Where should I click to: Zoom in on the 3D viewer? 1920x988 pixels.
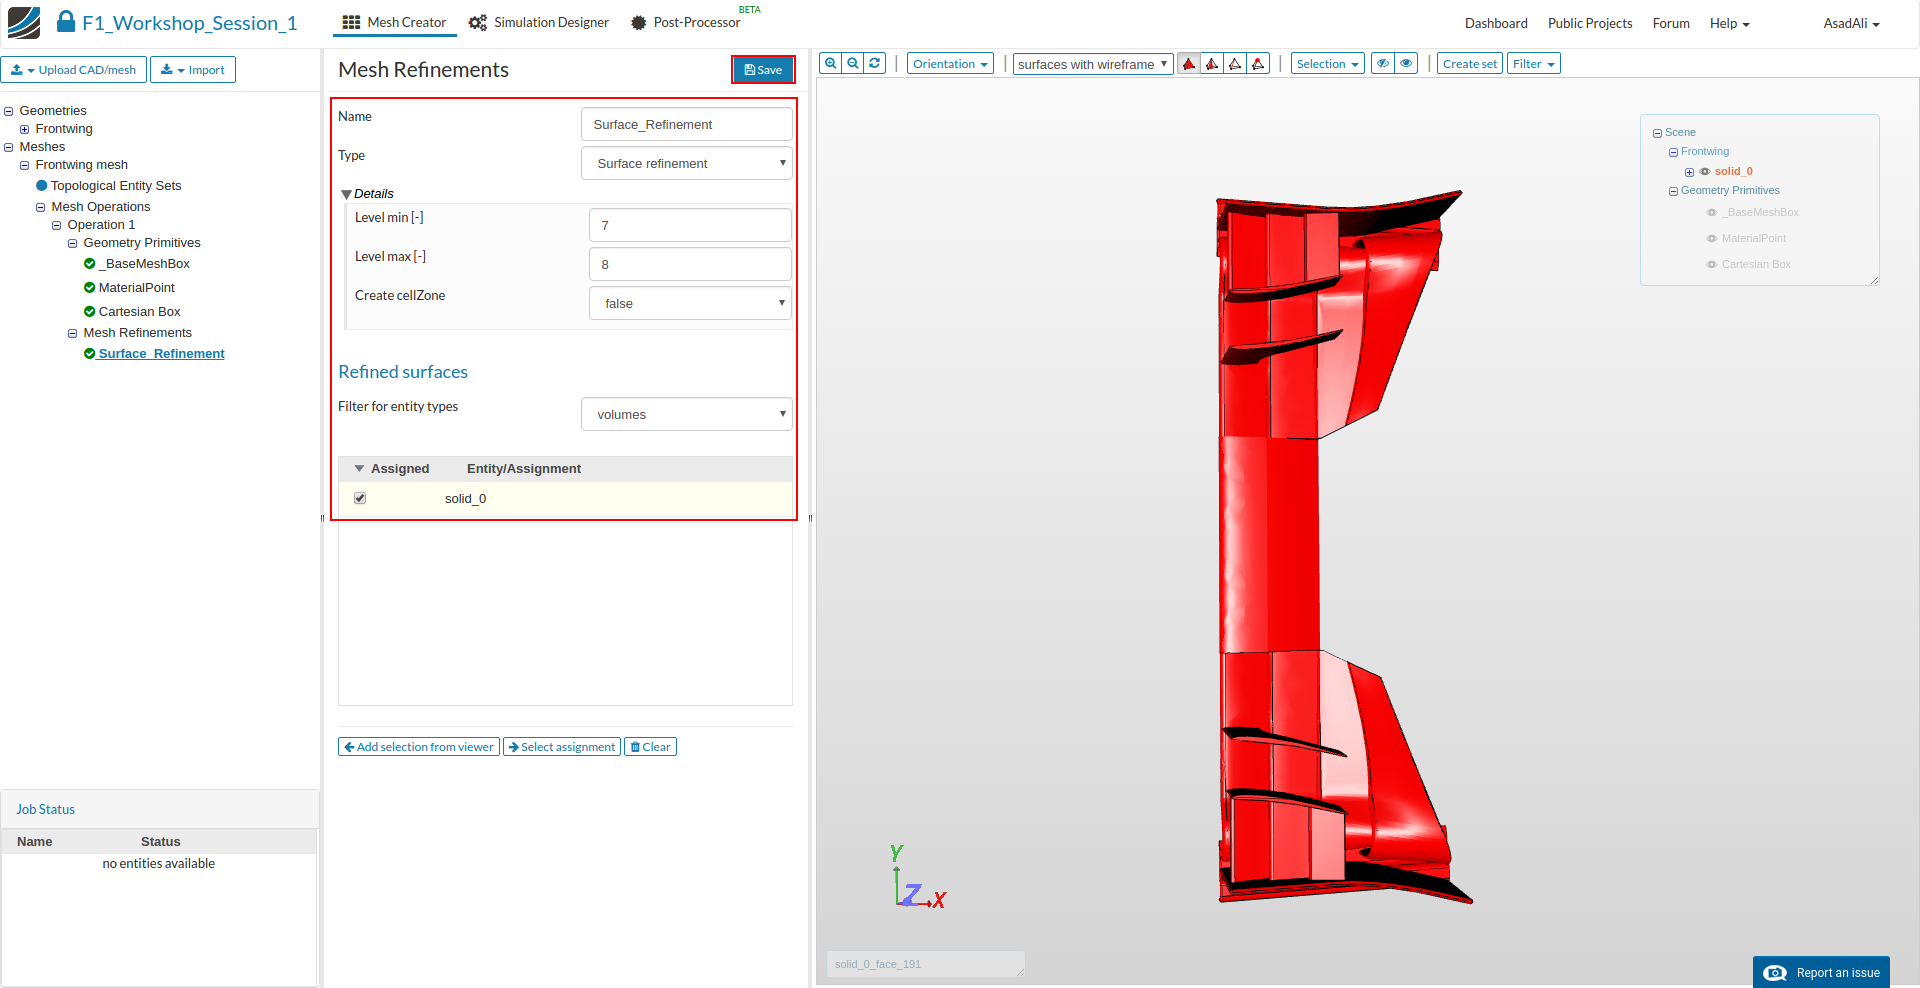pos(830,63)
